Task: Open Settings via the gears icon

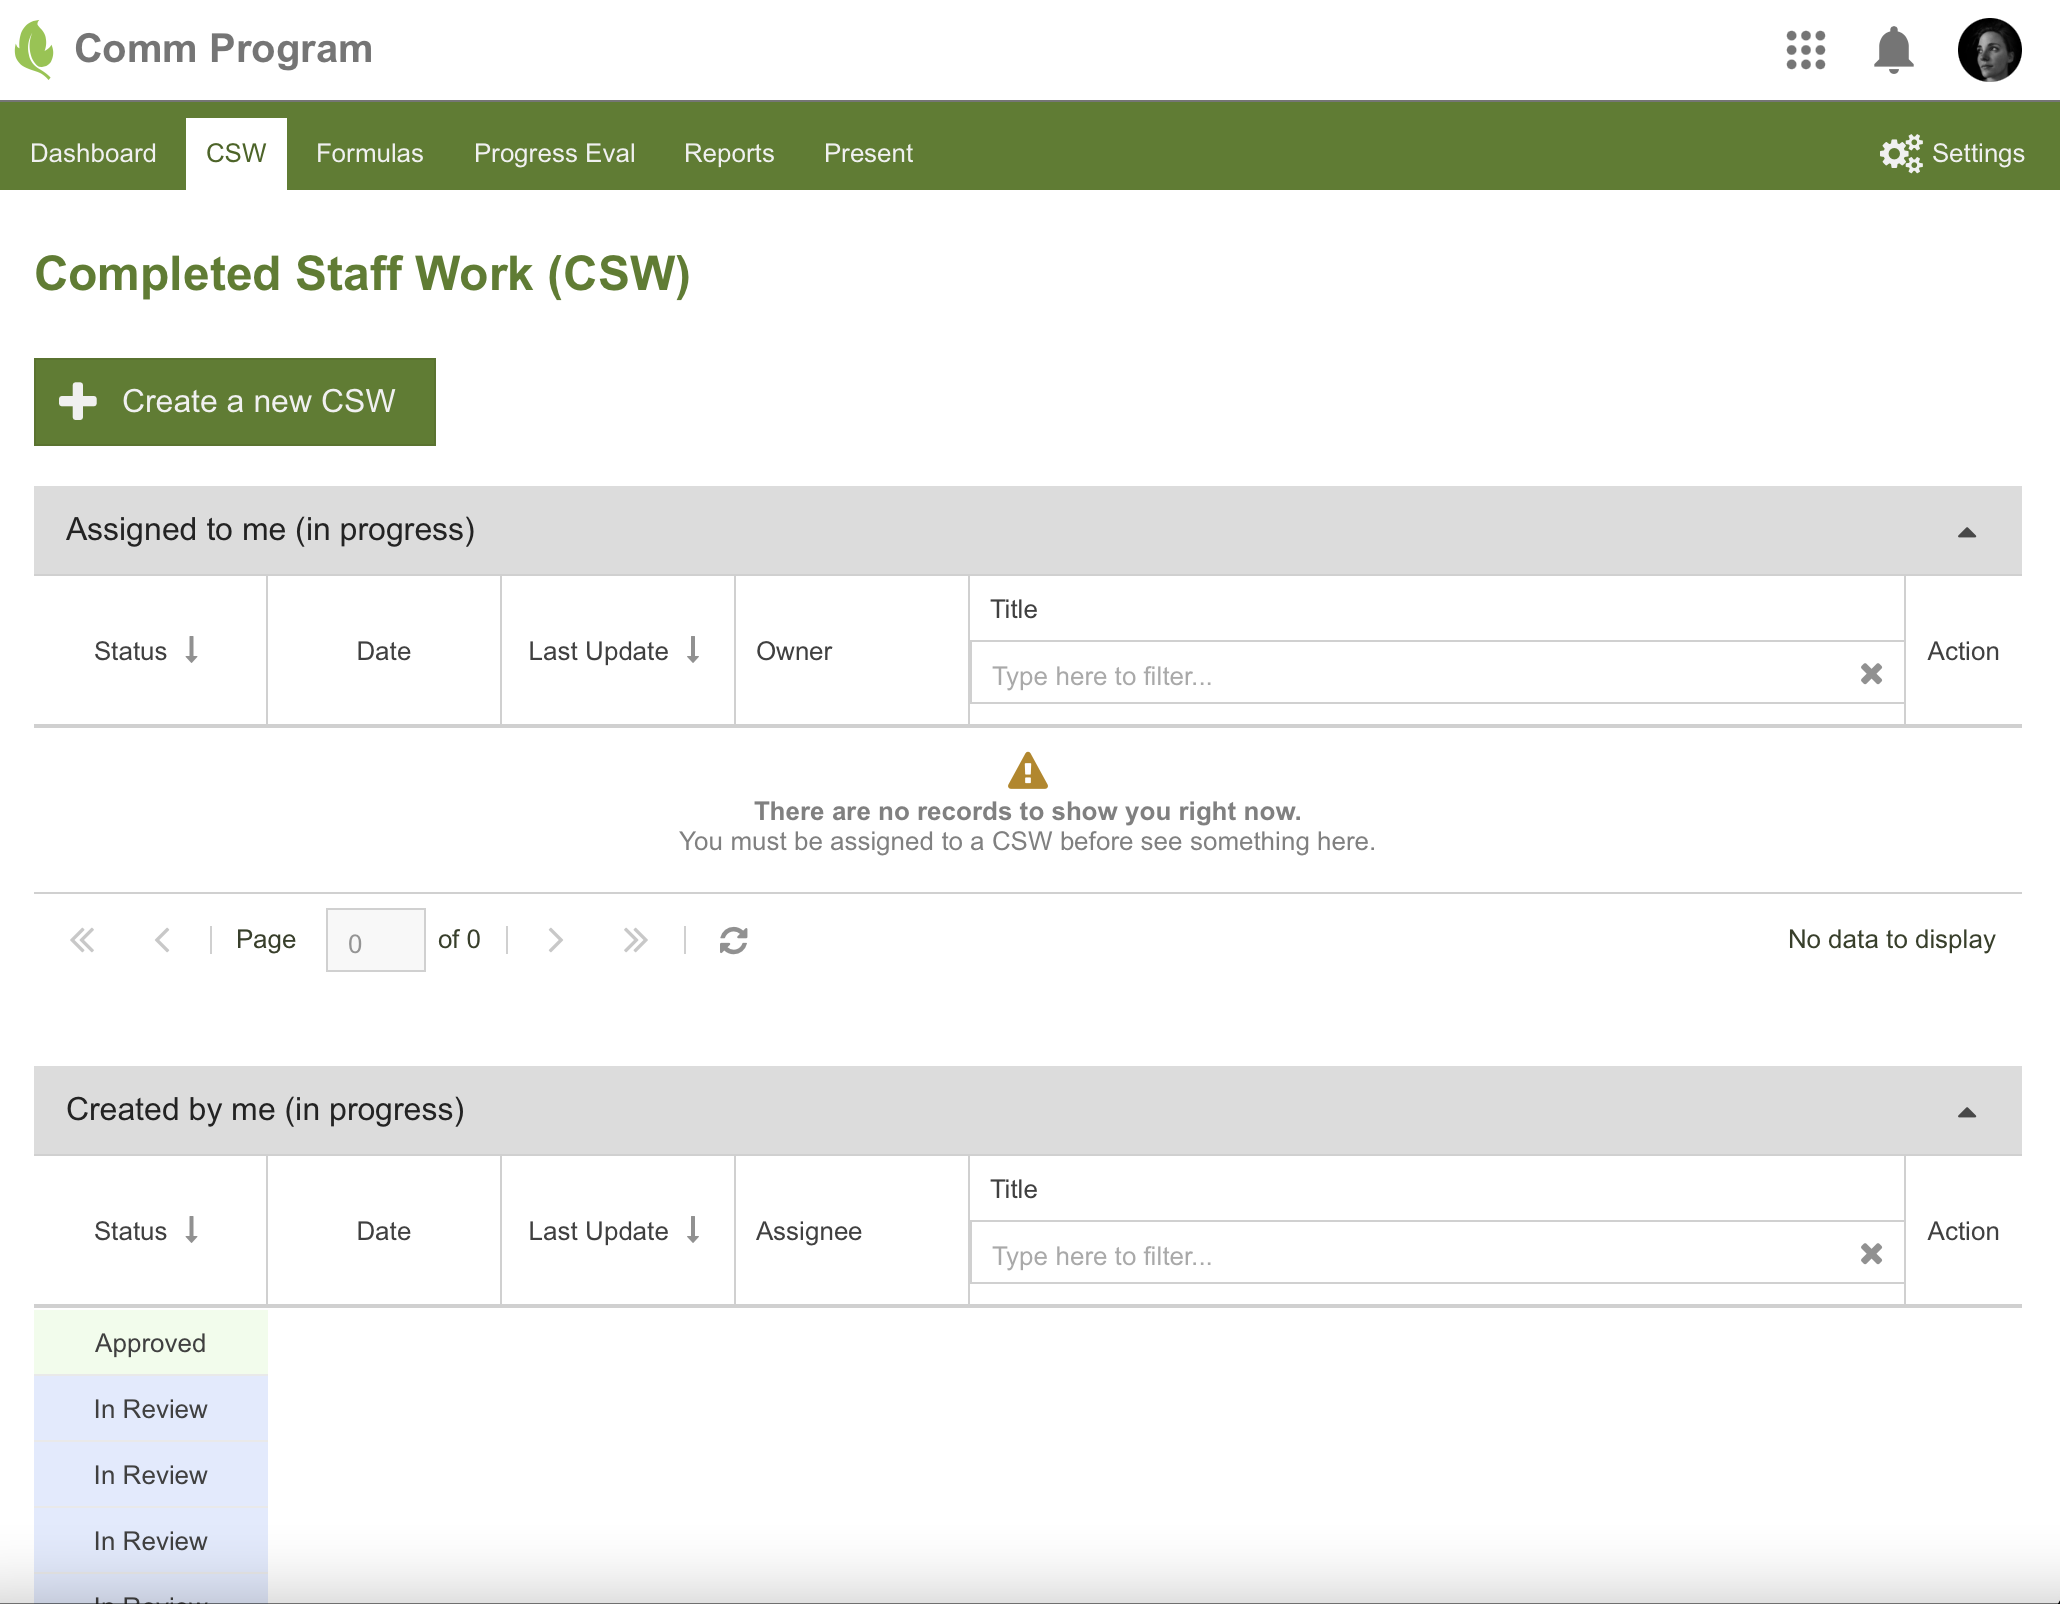Action: click(1900, 153)
